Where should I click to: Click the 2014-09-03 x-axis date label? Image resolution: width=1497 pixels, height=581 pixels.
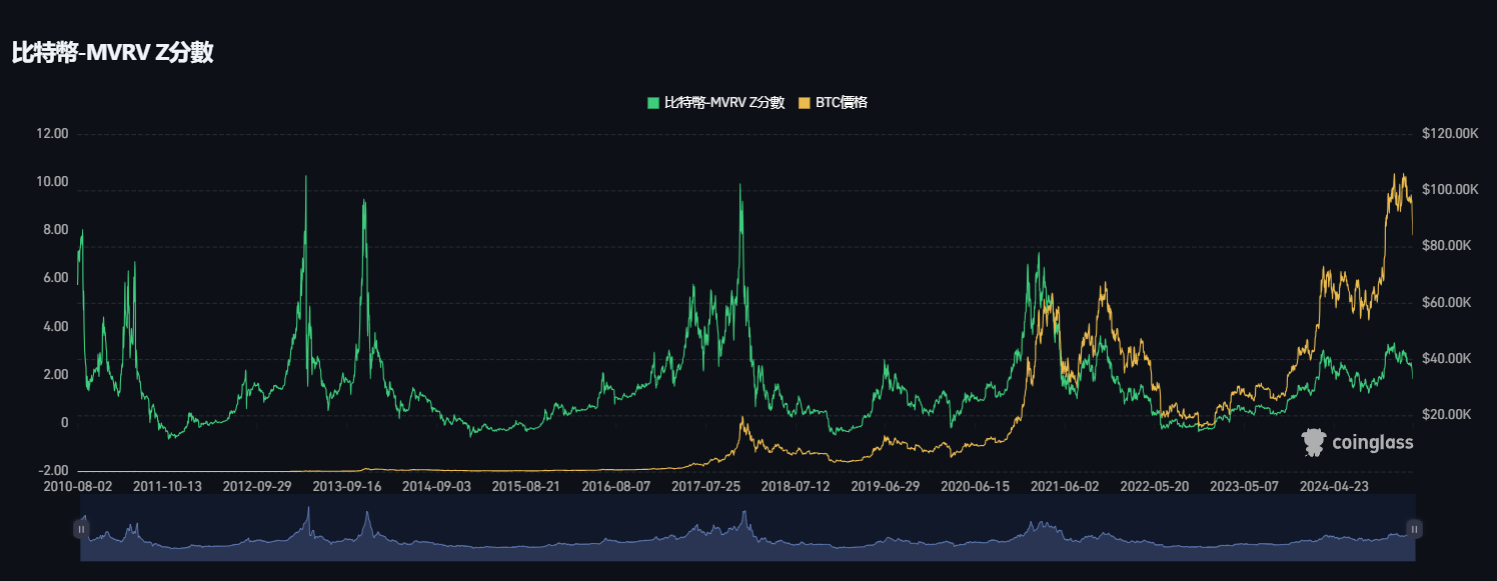click(x=436, y=486)
